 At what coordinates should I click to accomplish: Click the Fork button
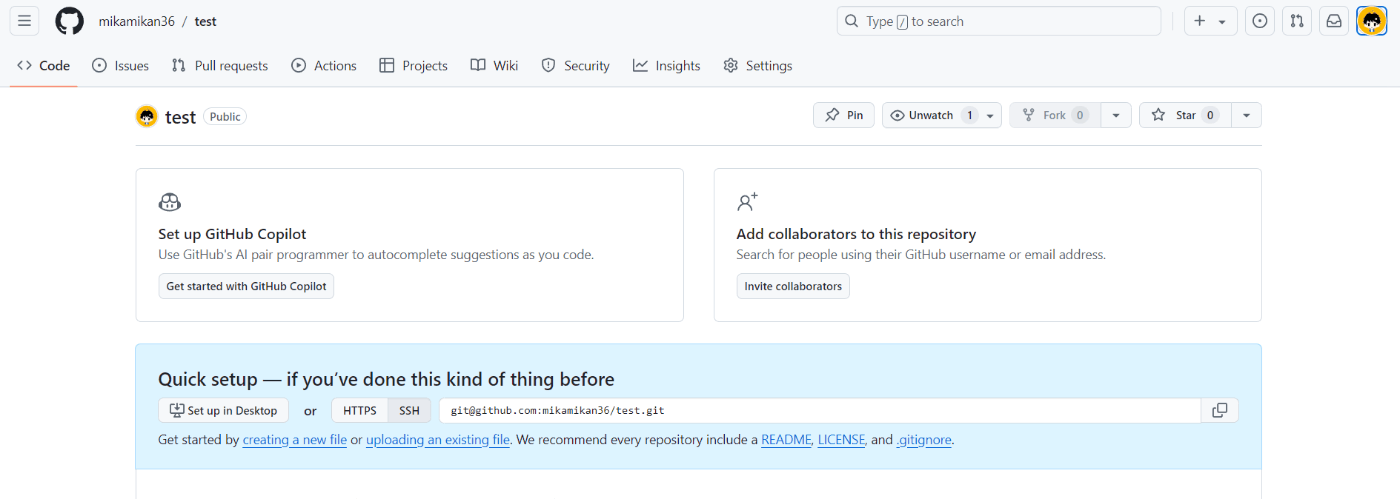[1055, 115]
